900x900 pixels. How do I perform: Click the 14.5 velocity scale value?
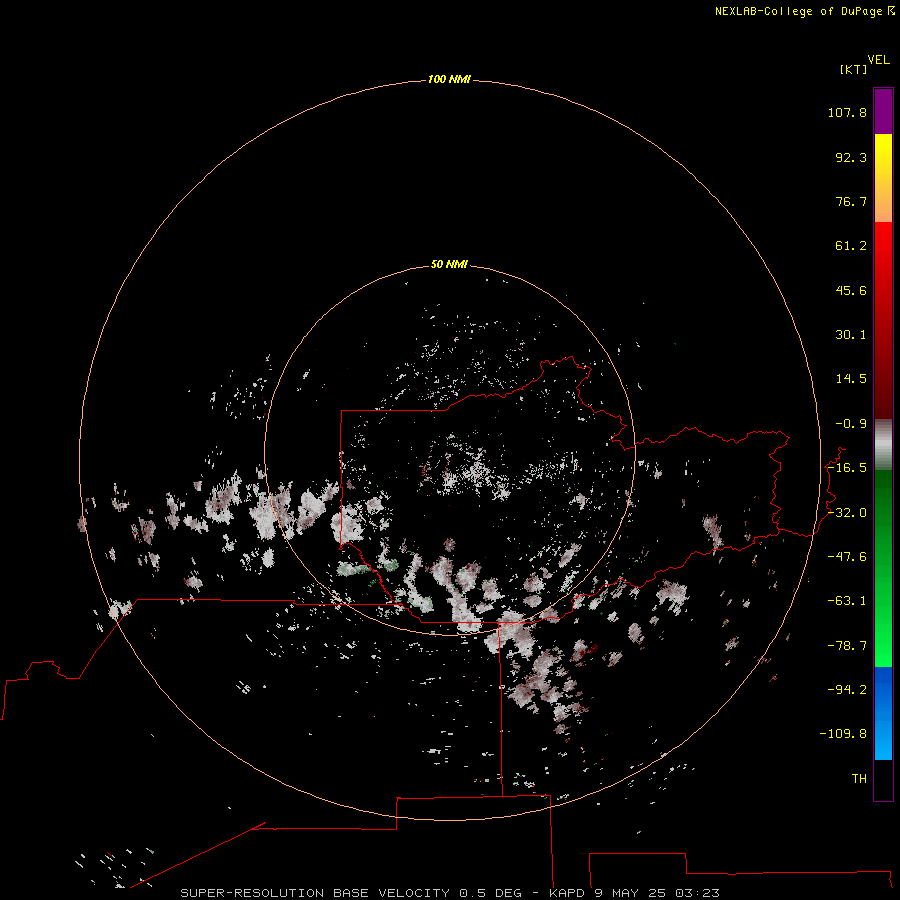coord(851,379)
